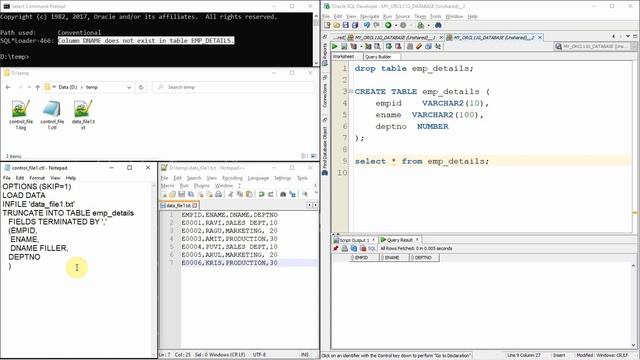Image resolution: width=640 pixels, height=360 pixels.
Task: Click Paste icon in Notepad++ toolbar
Action: [x=249, y=194]
